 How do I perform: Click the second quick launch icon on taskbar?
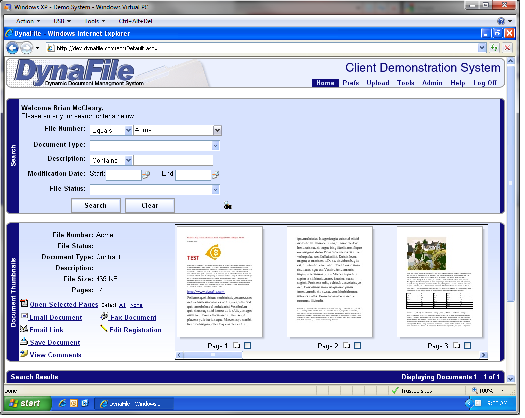point(74,403)
